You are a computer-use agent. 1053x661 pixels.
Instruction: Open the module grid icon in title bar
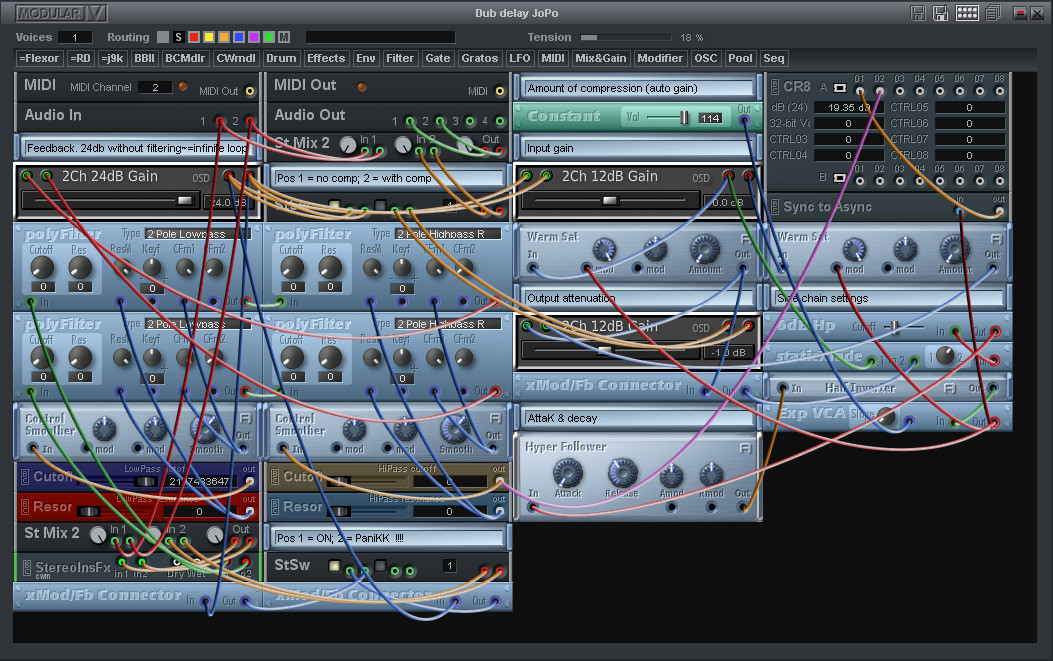[966, 13]
